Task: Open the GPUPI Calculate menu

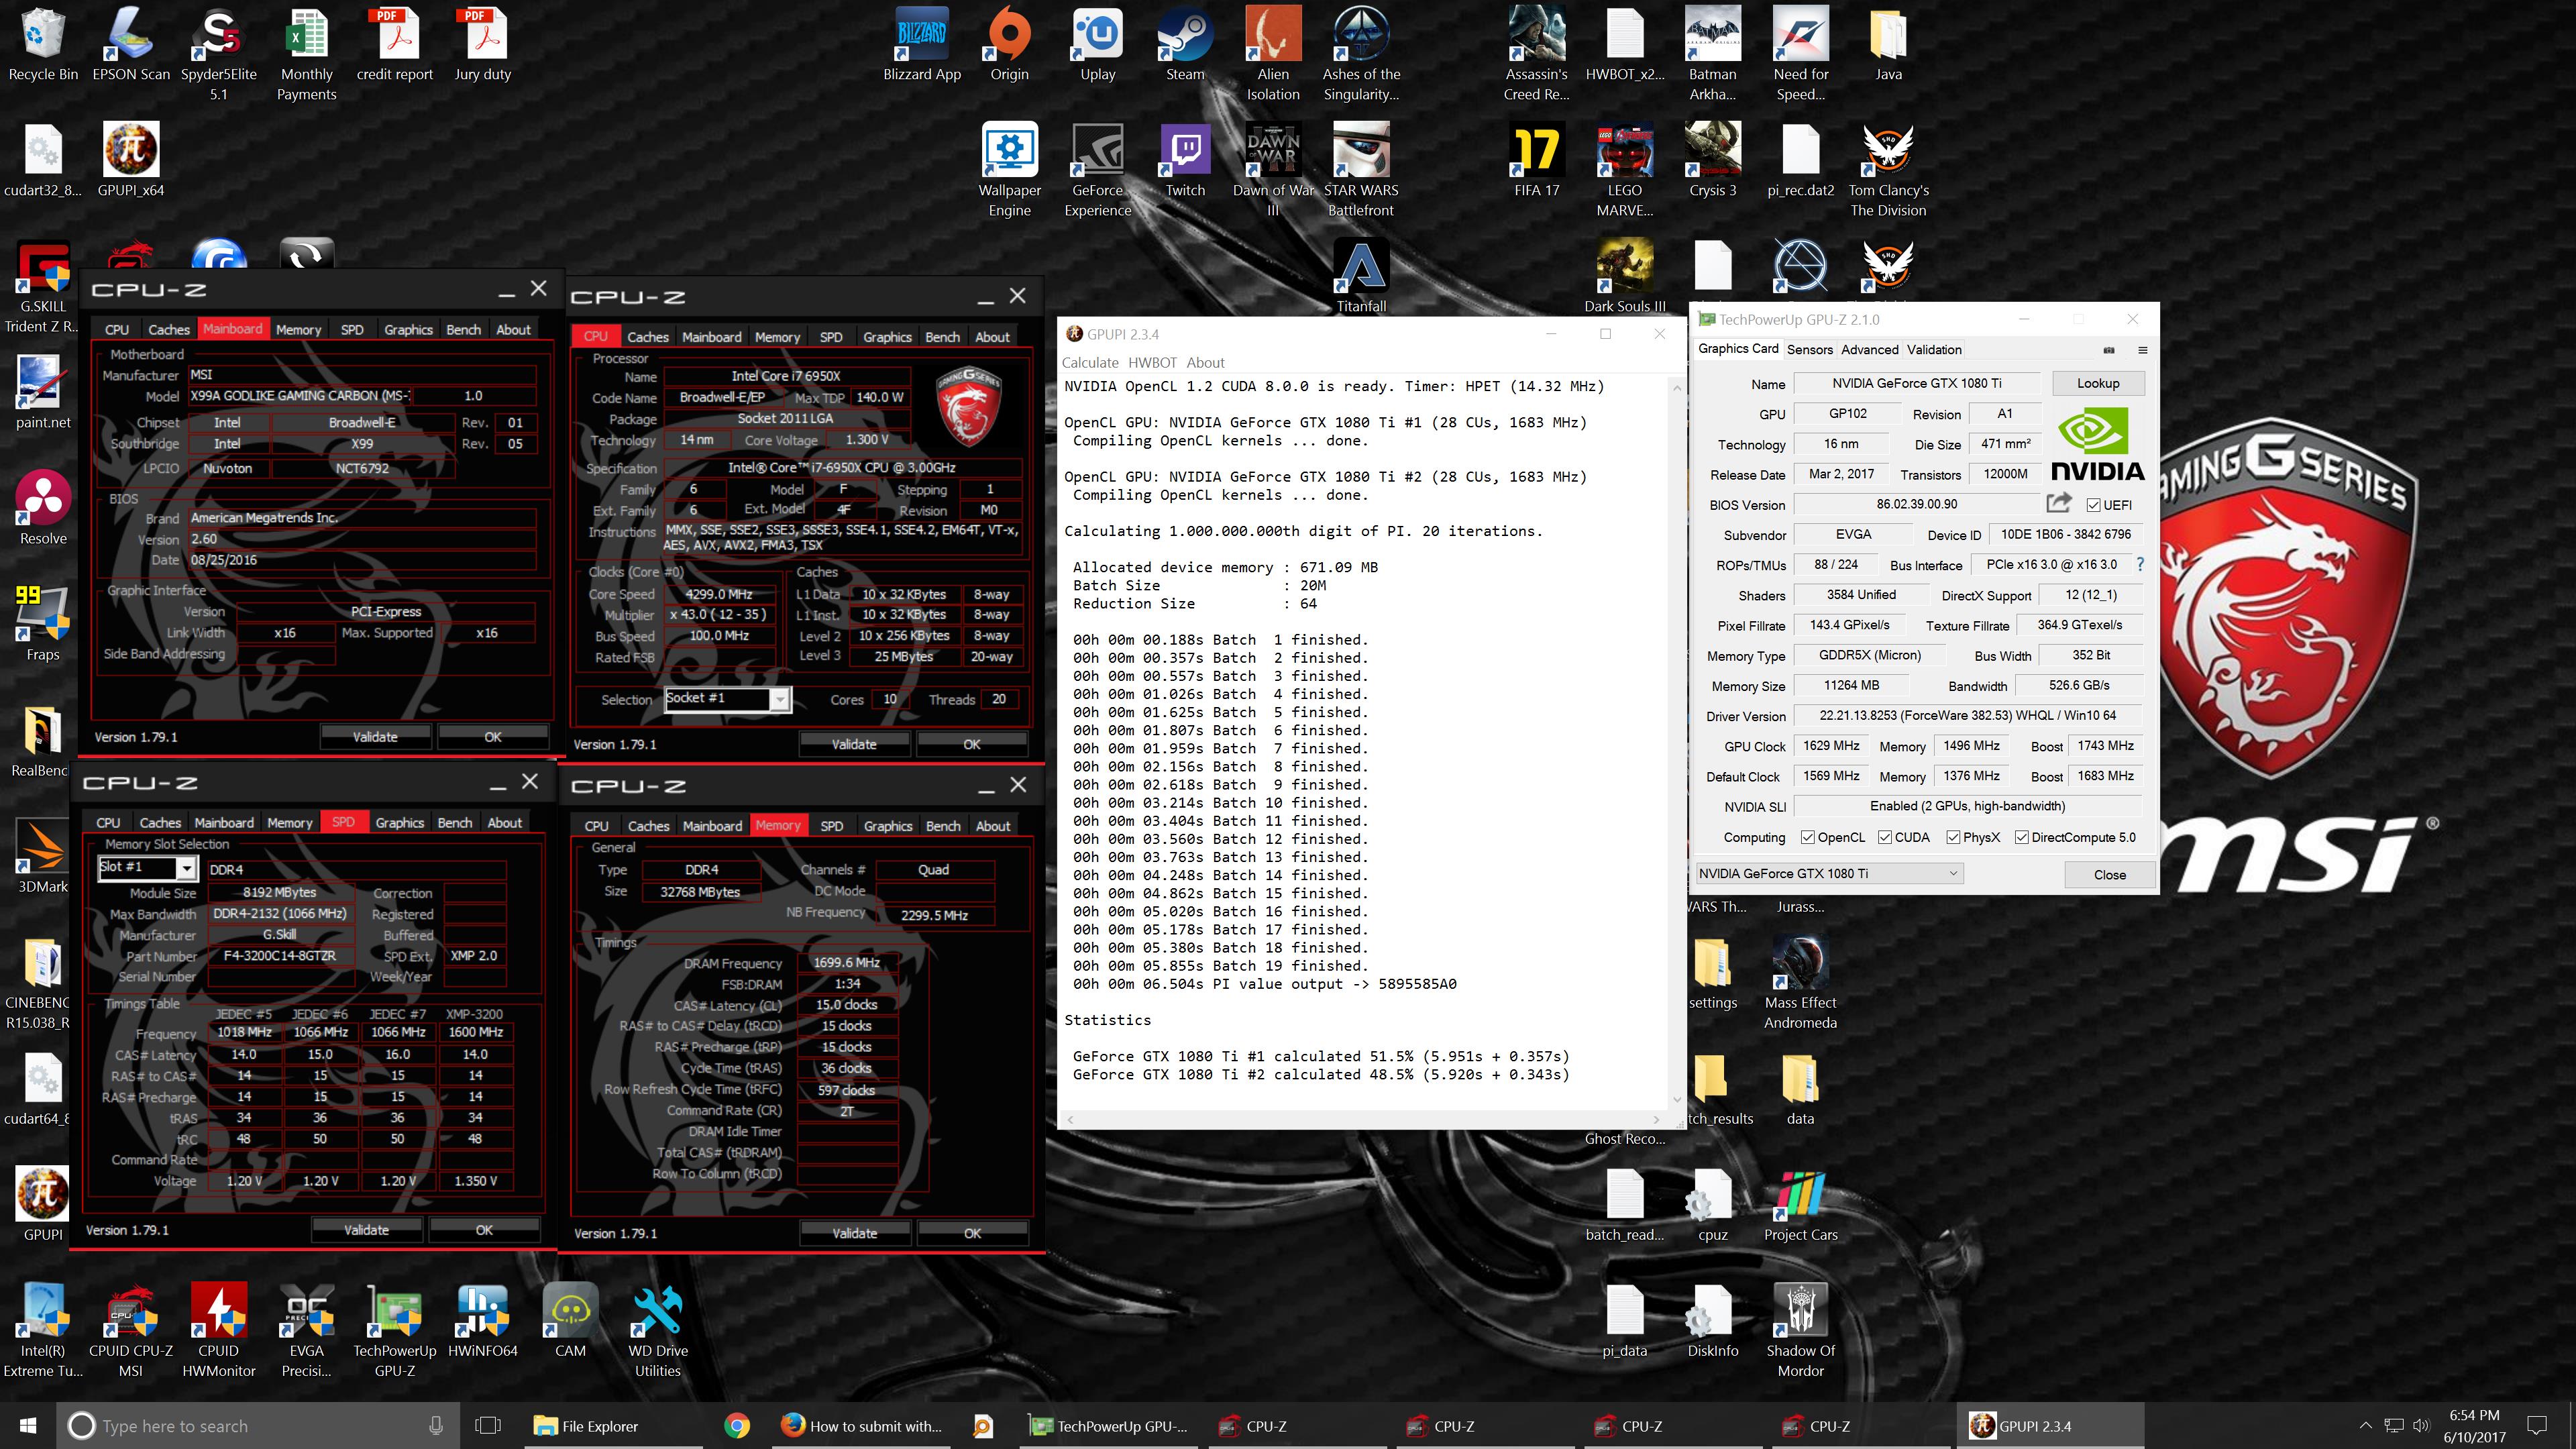Action: click(1089, 363)
